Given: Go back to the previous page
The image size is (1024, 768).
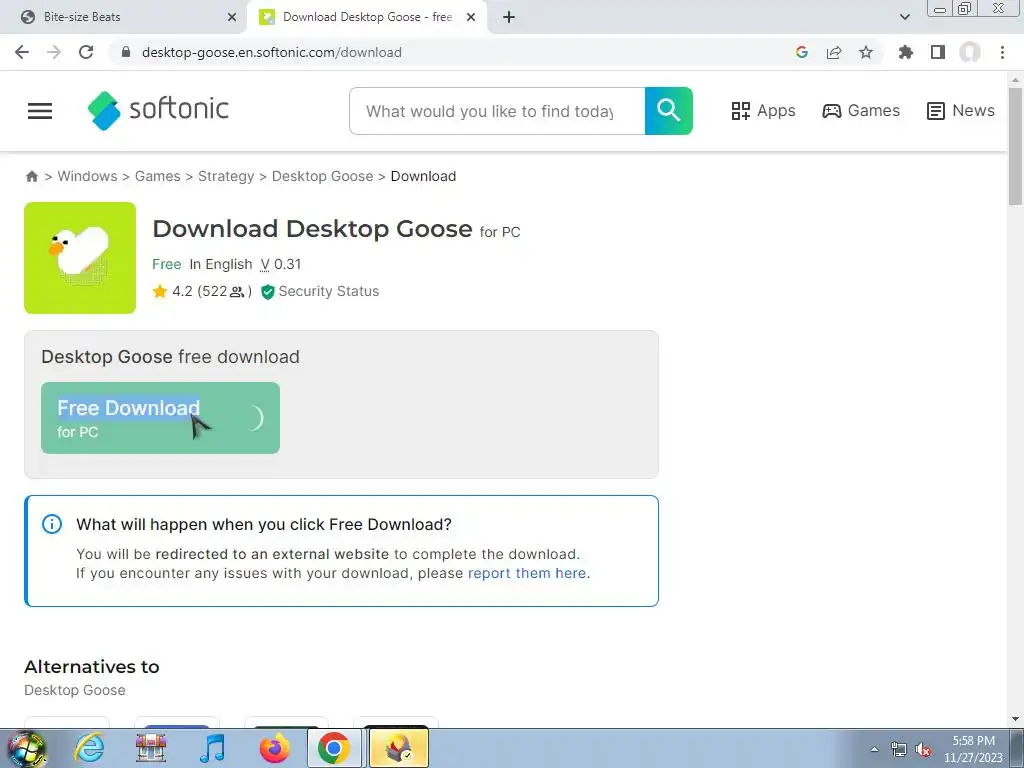Looking at the screenshot, I should [22, 52].
